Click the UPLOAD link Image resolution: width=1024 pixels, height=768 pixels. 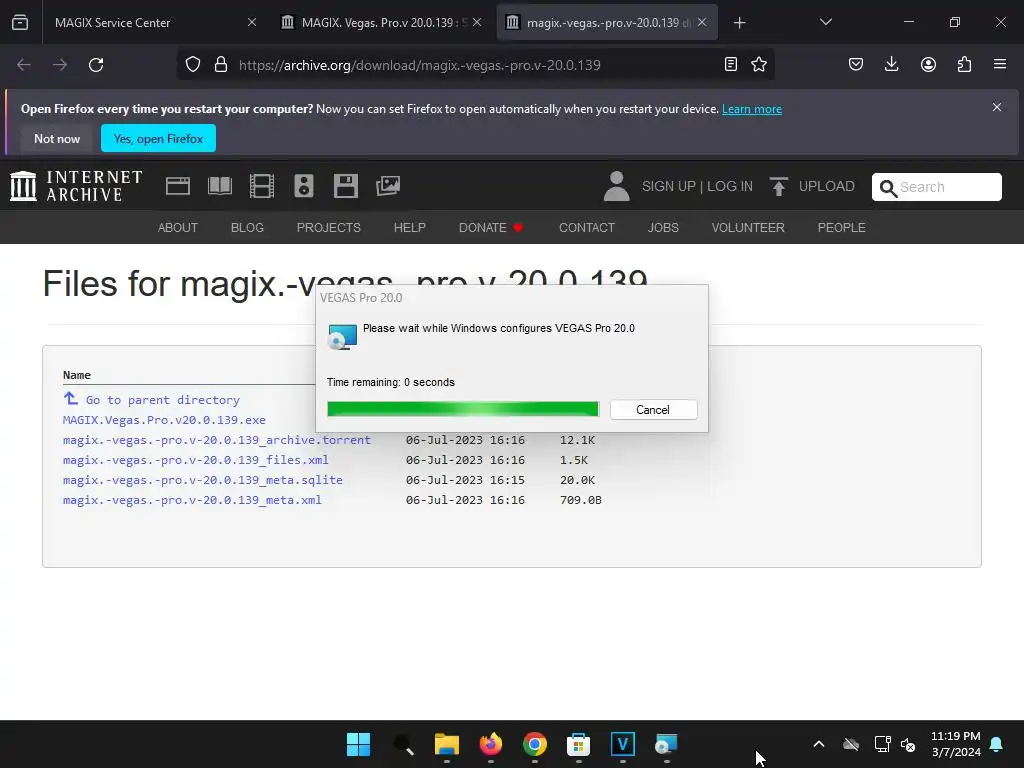812,187
